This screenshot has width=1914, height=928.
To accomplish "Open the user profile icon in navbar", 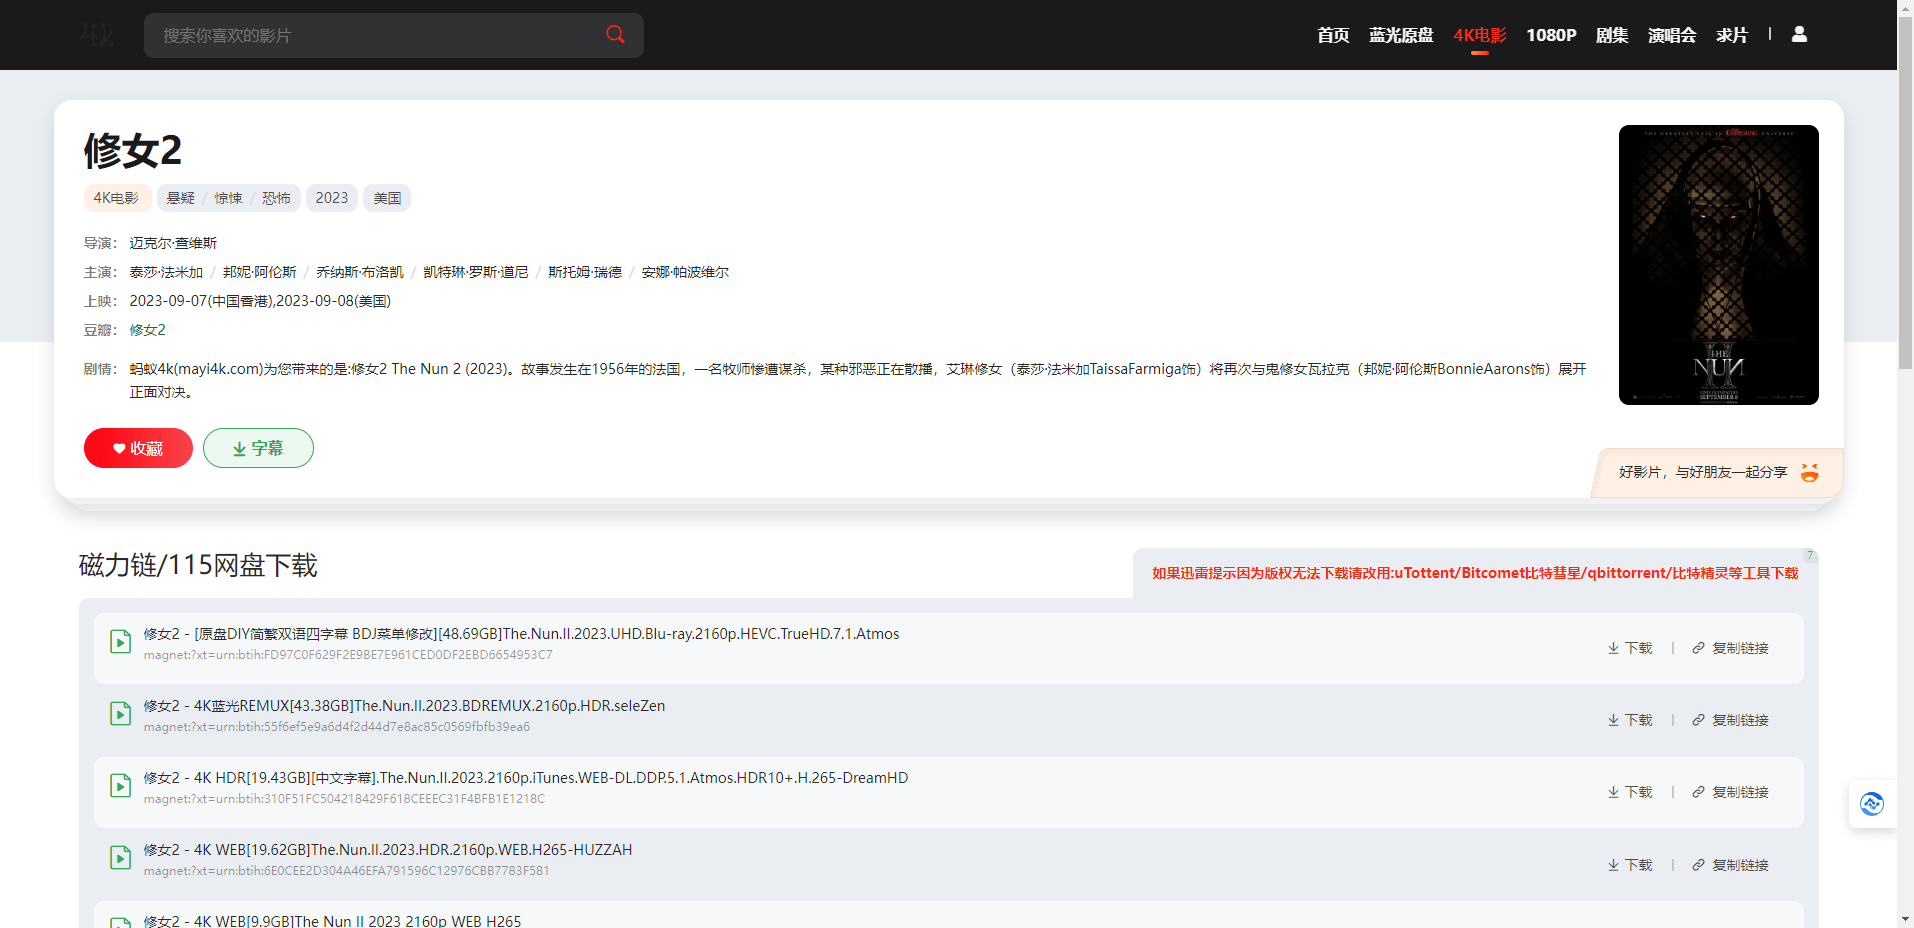I will point(1797,34).
